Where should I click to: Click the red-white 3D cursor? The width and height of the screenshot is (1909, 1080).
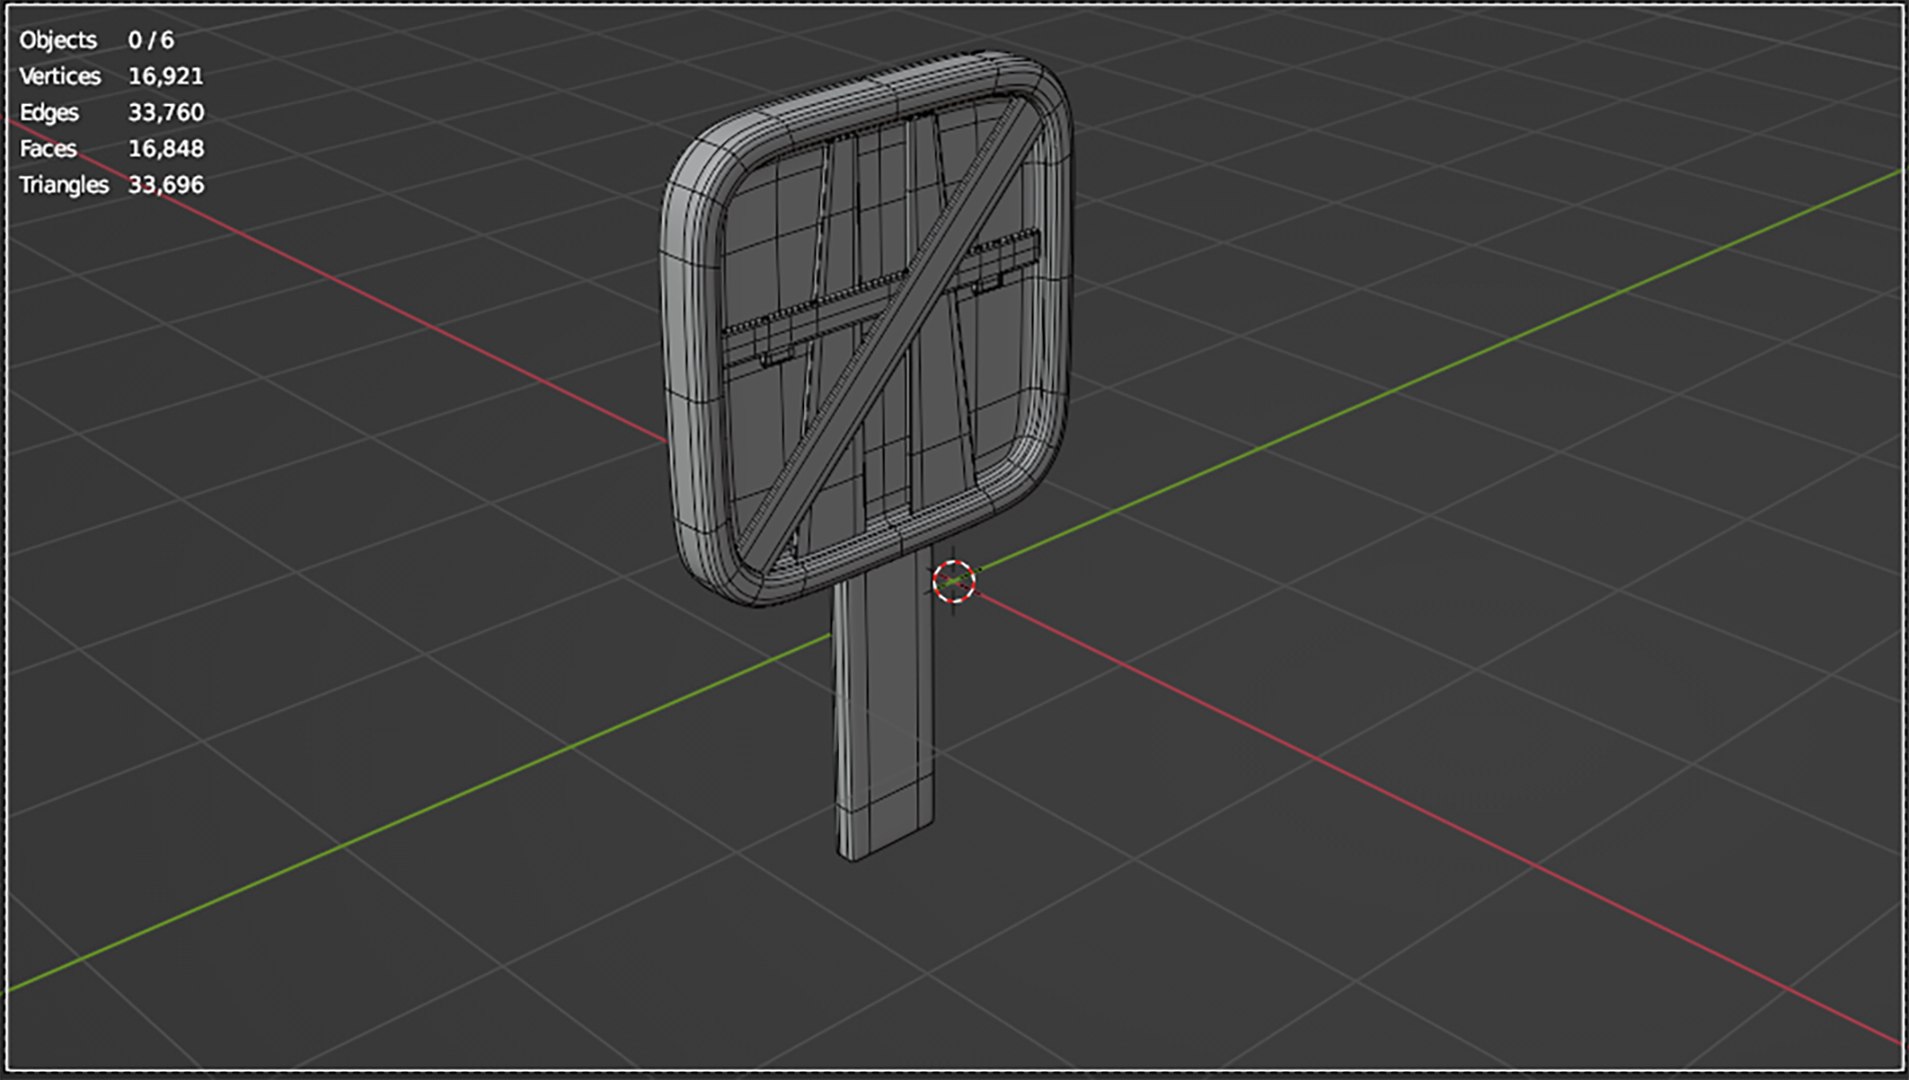954,581
